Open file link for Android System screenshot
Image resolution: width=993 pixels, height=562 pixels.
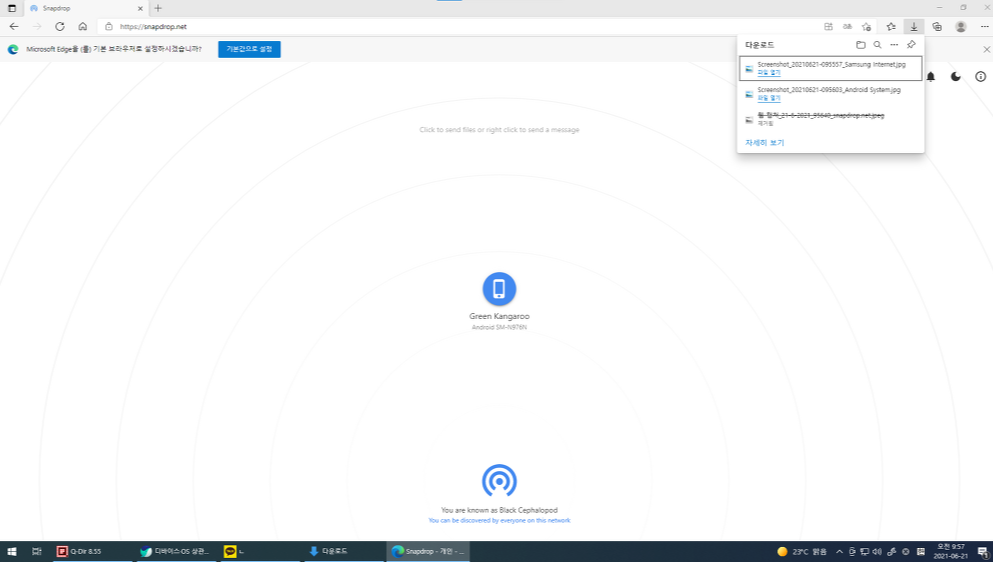(x=769, y=98)
